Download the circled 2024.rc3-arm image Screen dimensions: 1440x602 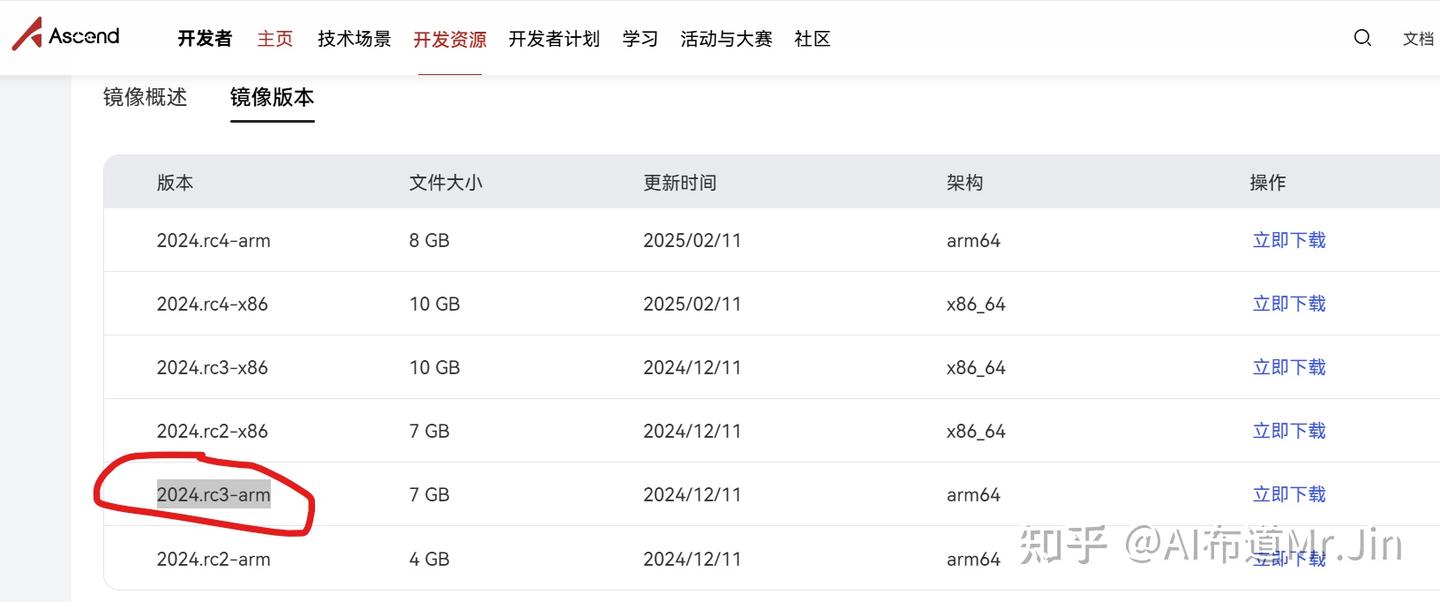pyautogui.click(x=1289, y=494)
